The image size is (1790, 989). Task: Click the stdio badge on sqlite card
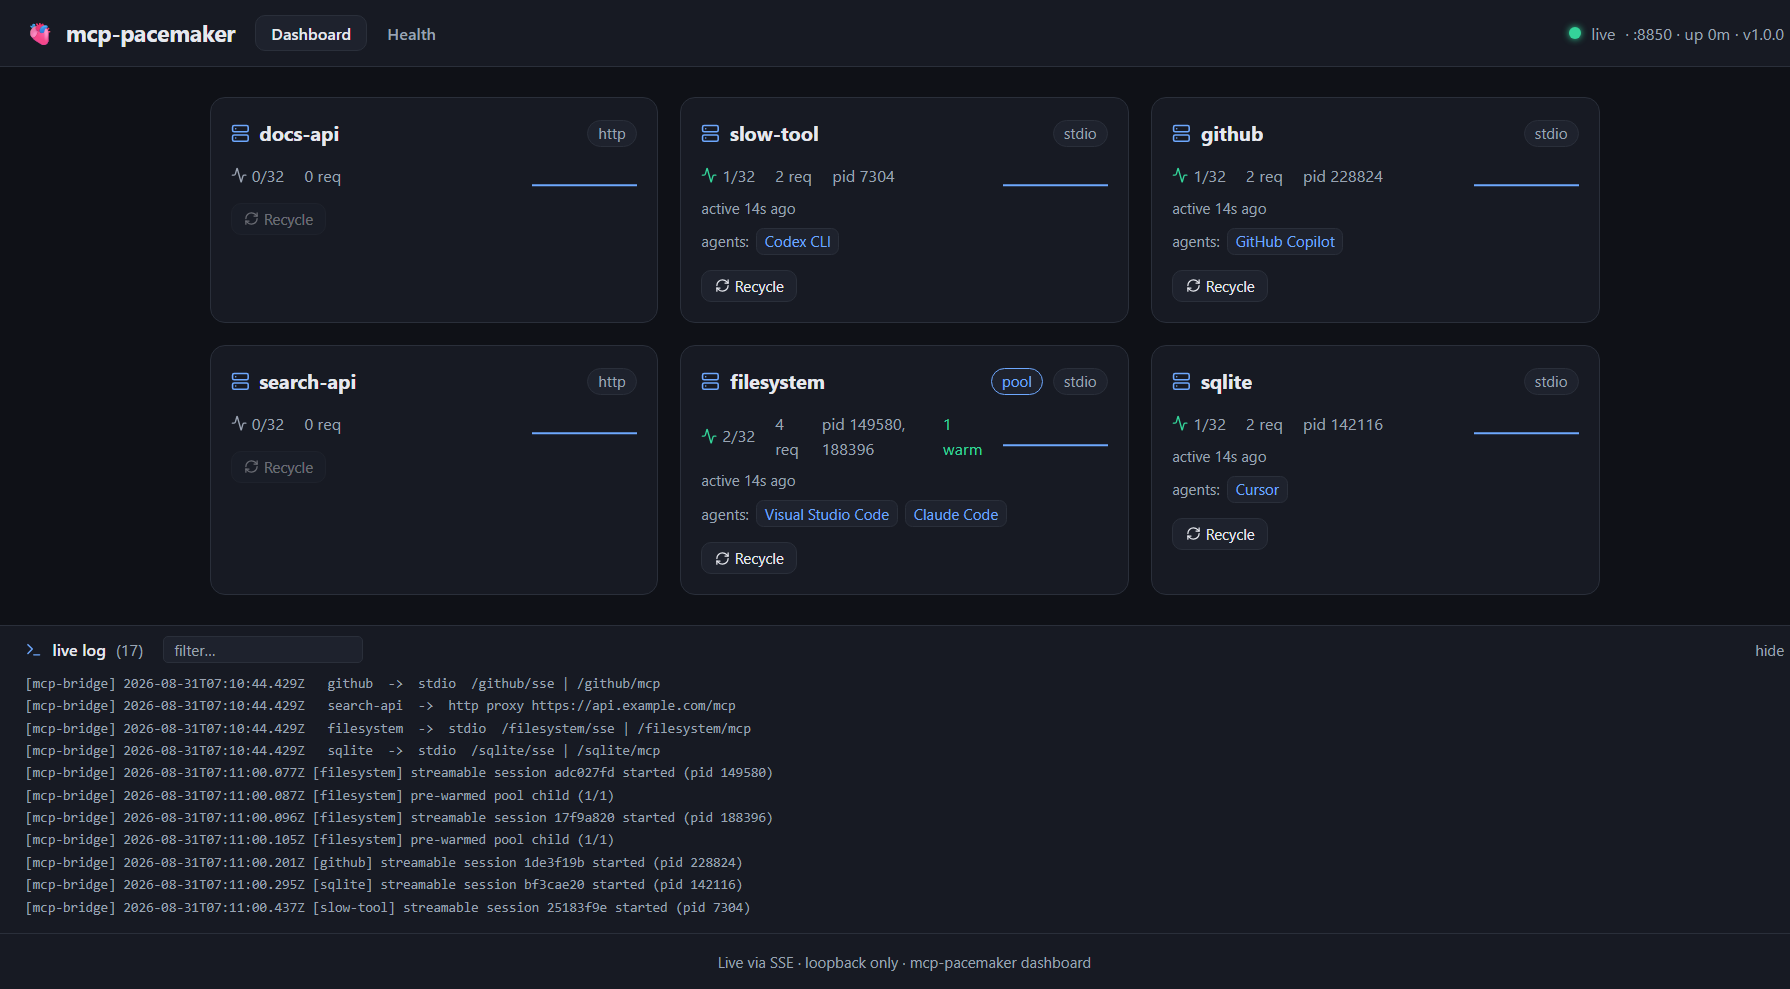(1551, 382)
